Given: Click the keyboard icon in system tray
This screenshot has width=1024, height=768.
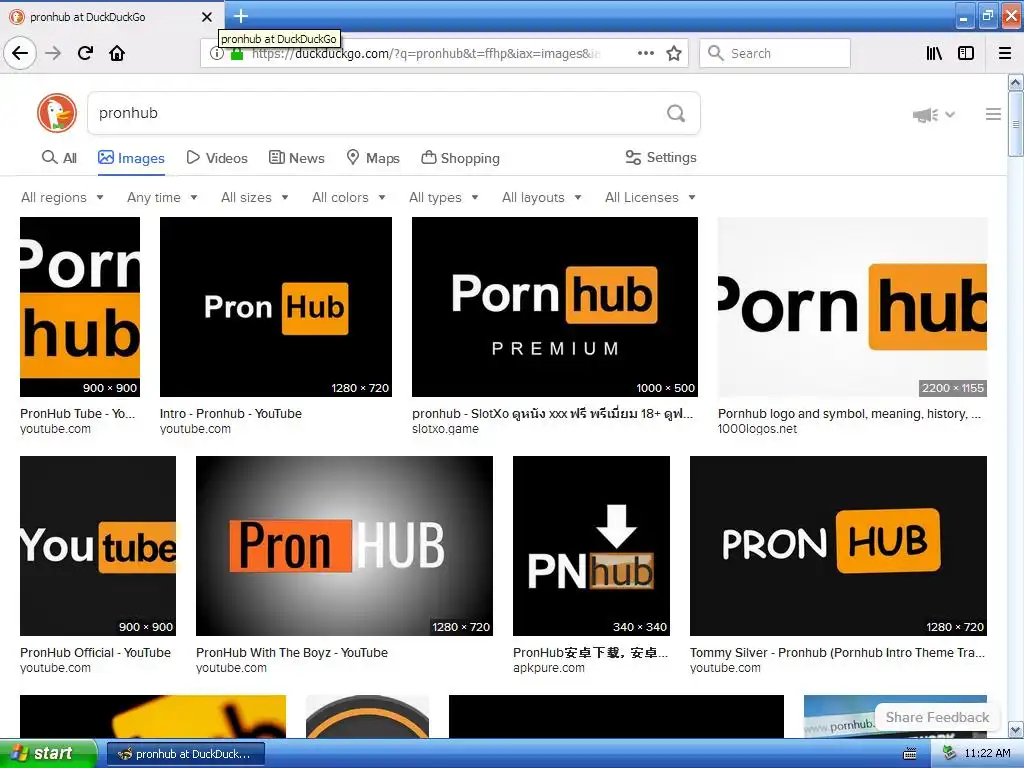Looking at the screenshot, I should tap(910, 754).
